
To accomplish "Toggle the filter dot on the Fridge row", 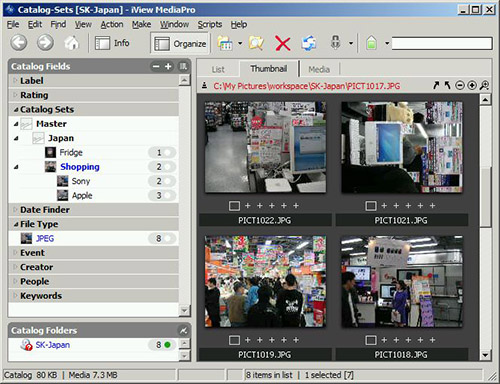I will click(x=168, y=152).
